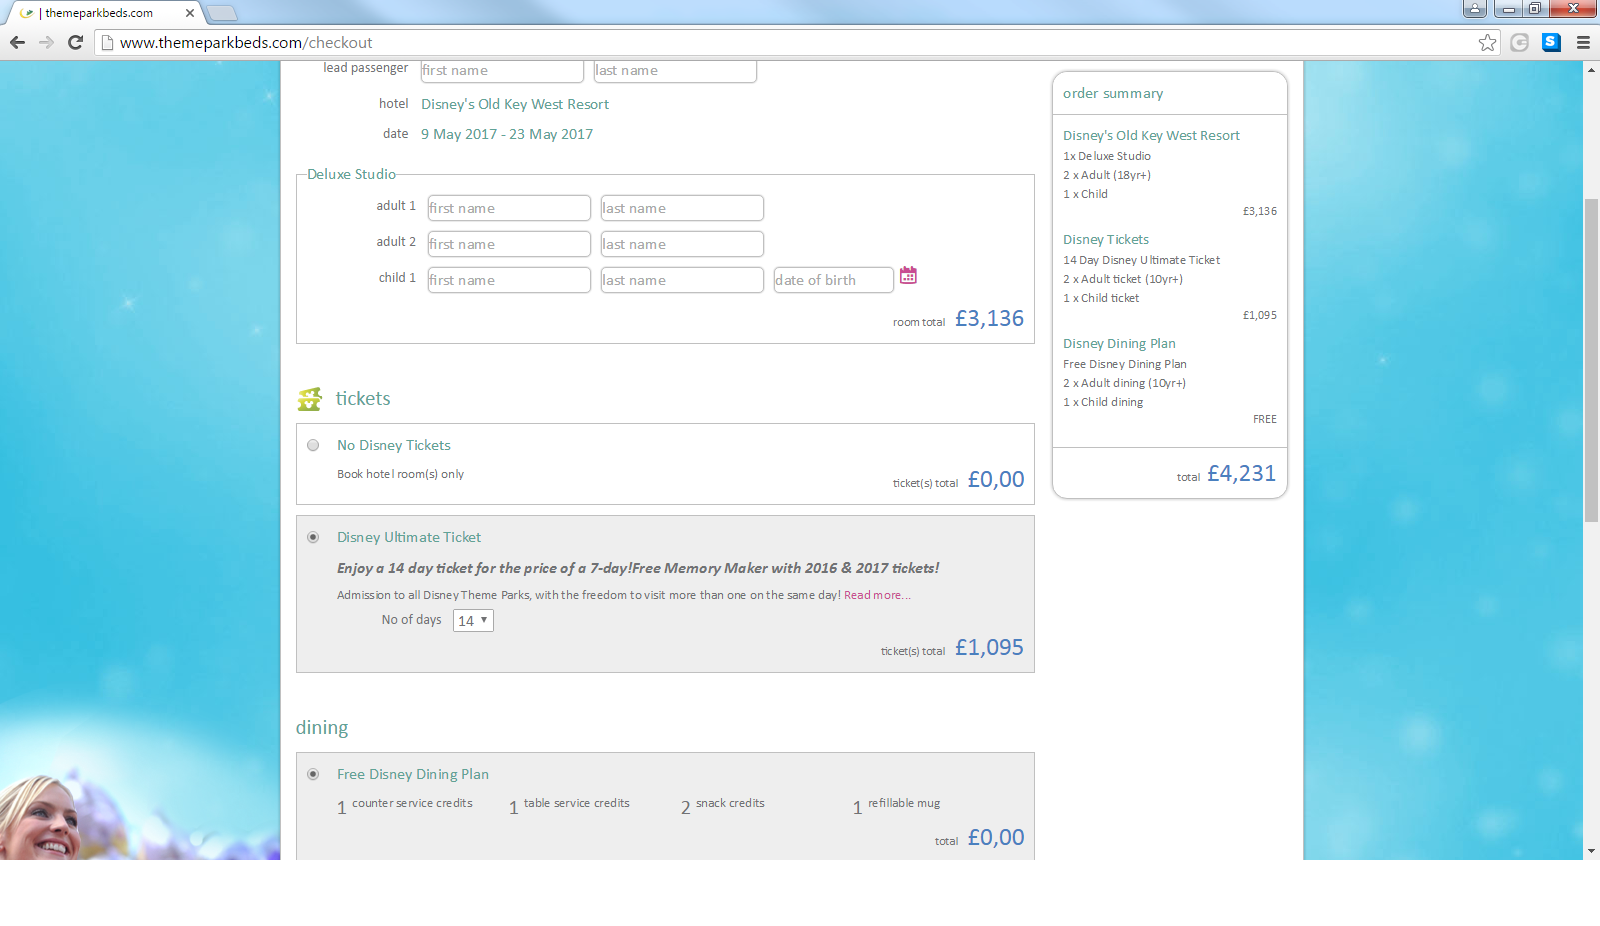Open a new browser tab

[222, 13]
